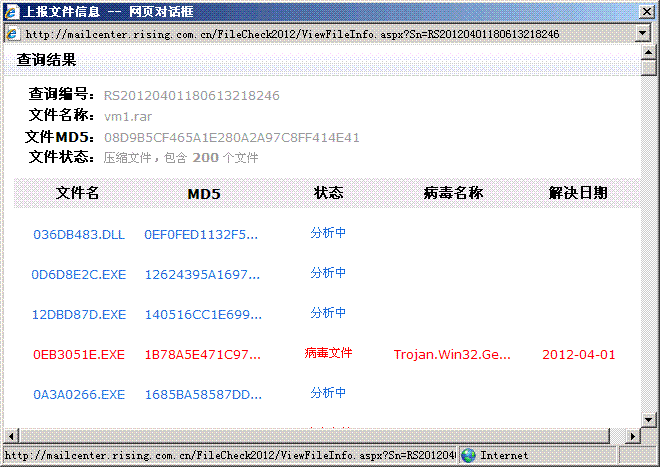This screenshot has height=467, width=660.
Task: Click the status bar URL text
Action: [230, 455]
